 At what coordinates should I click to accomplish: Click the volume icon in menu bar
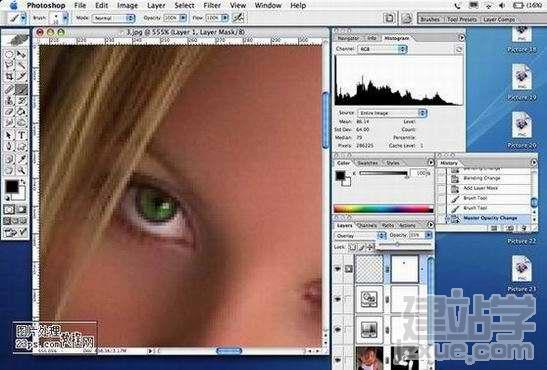(502, 6)
